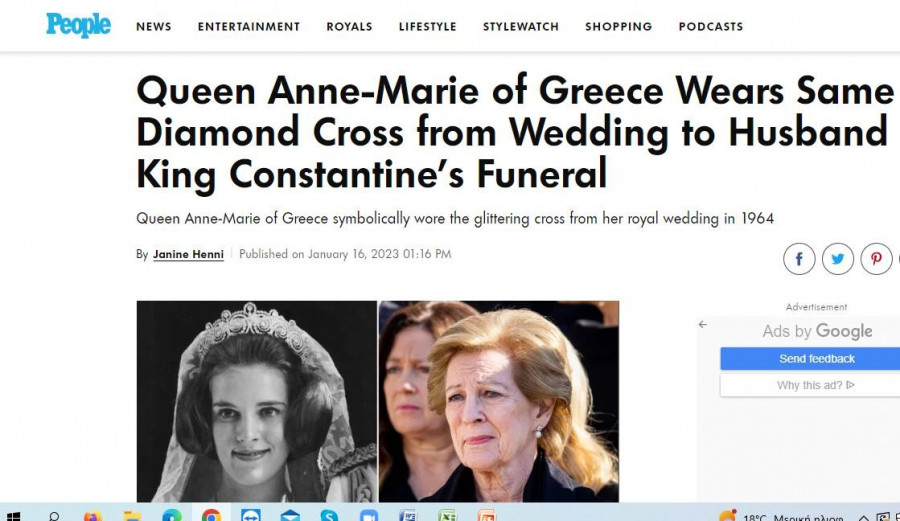Open Excel from the taskbar
Screen dimensions: 900x521
click(447, 515)
